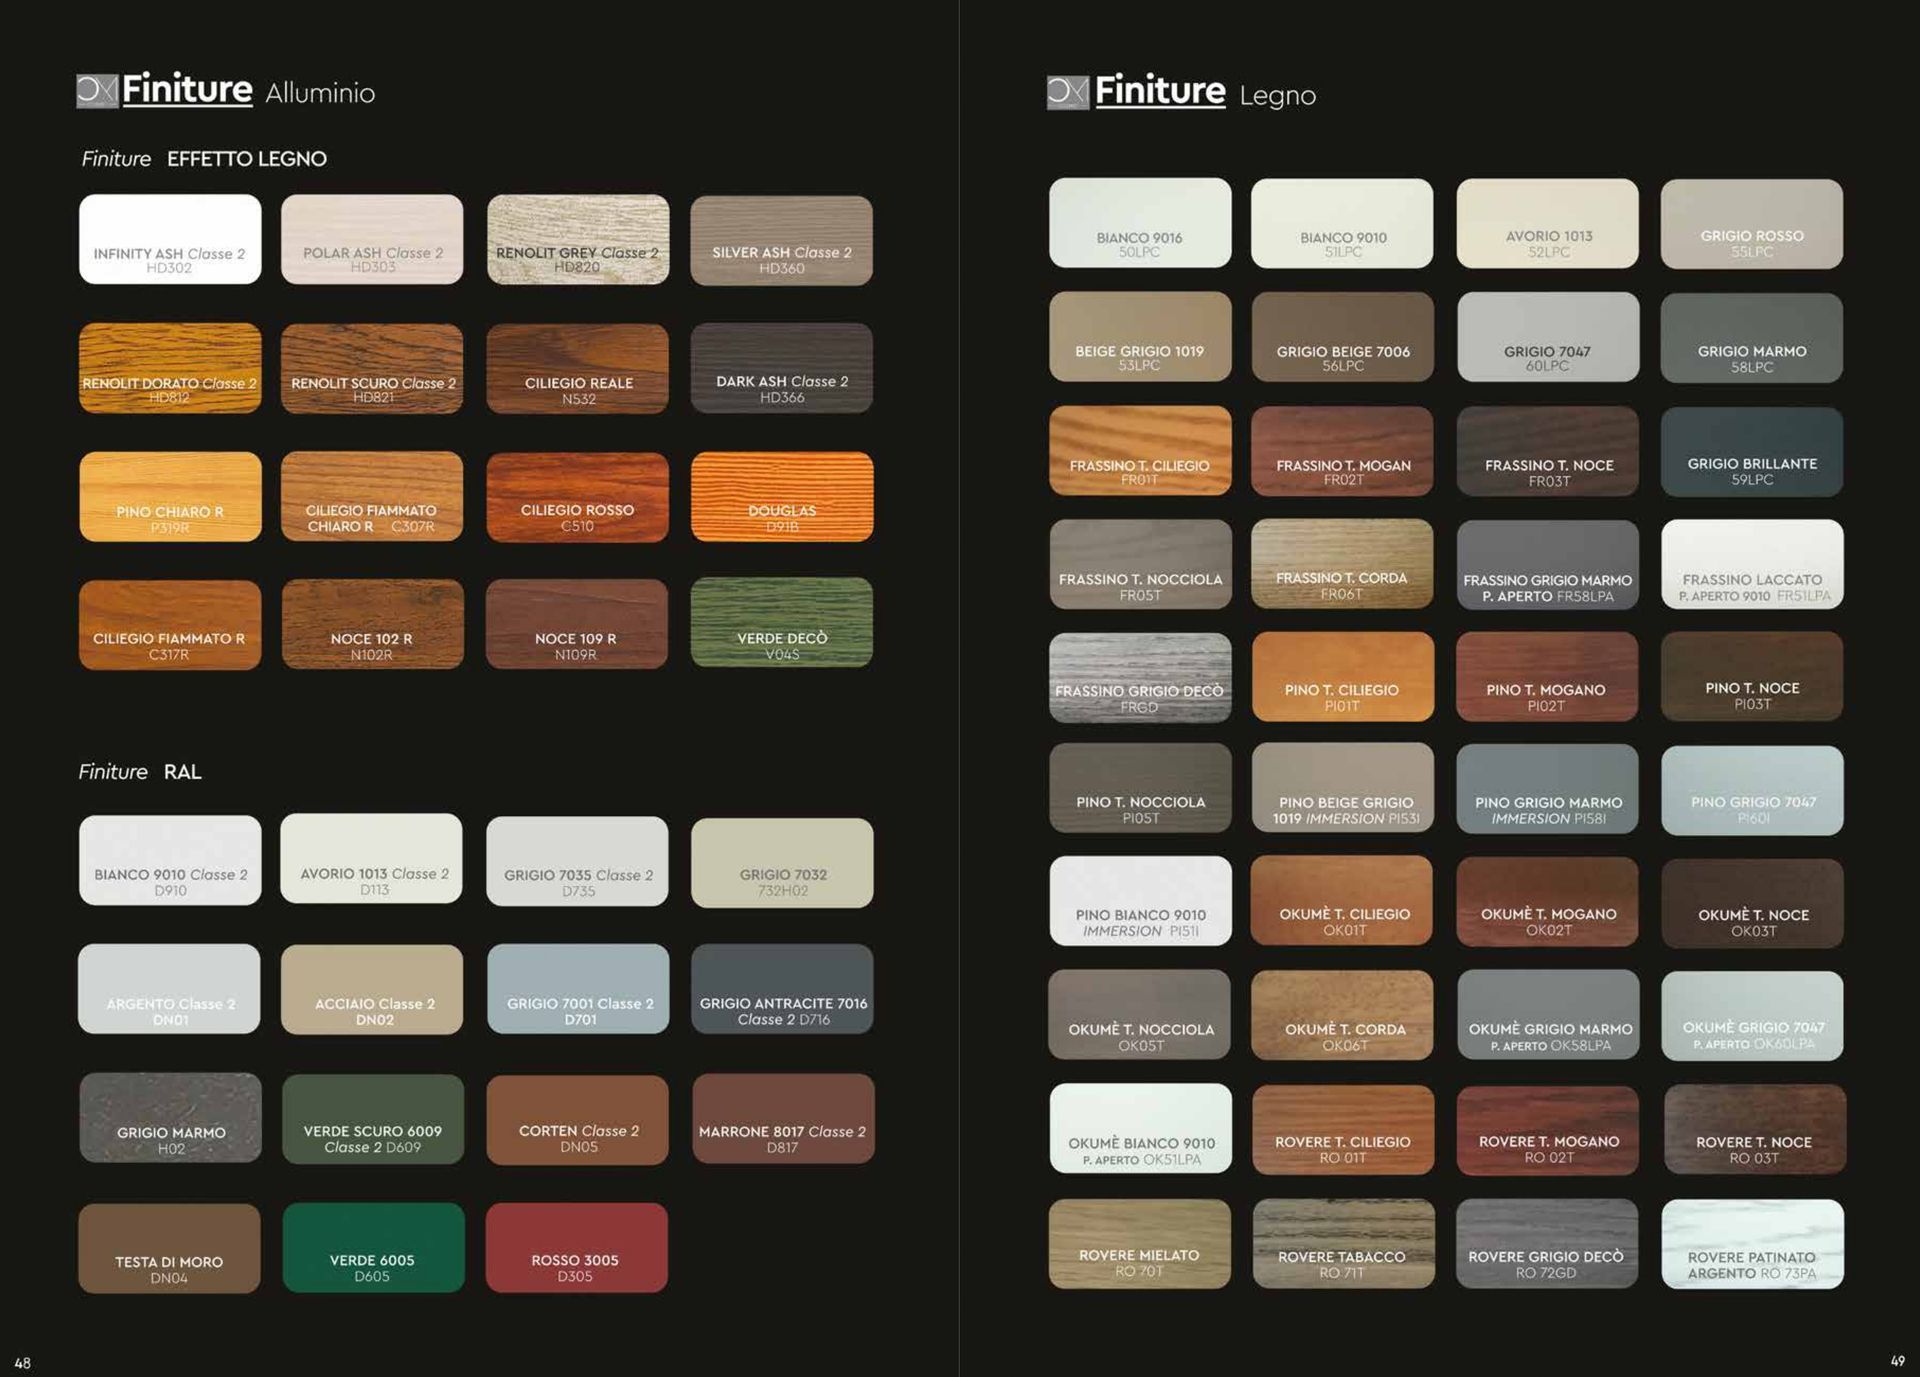
Task: Click the Okumè T. Mogano OK02T swatch
Action: tap(1547, 902)
